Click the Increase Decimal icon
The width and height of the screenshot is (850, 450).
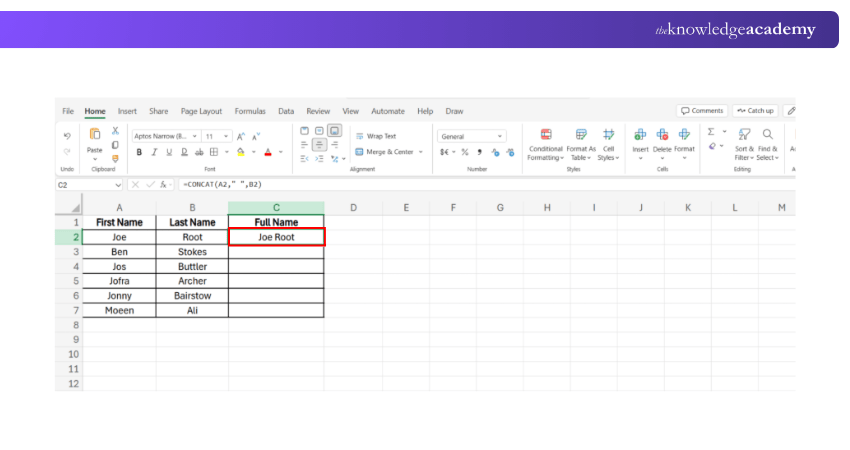tap(495, 152)
